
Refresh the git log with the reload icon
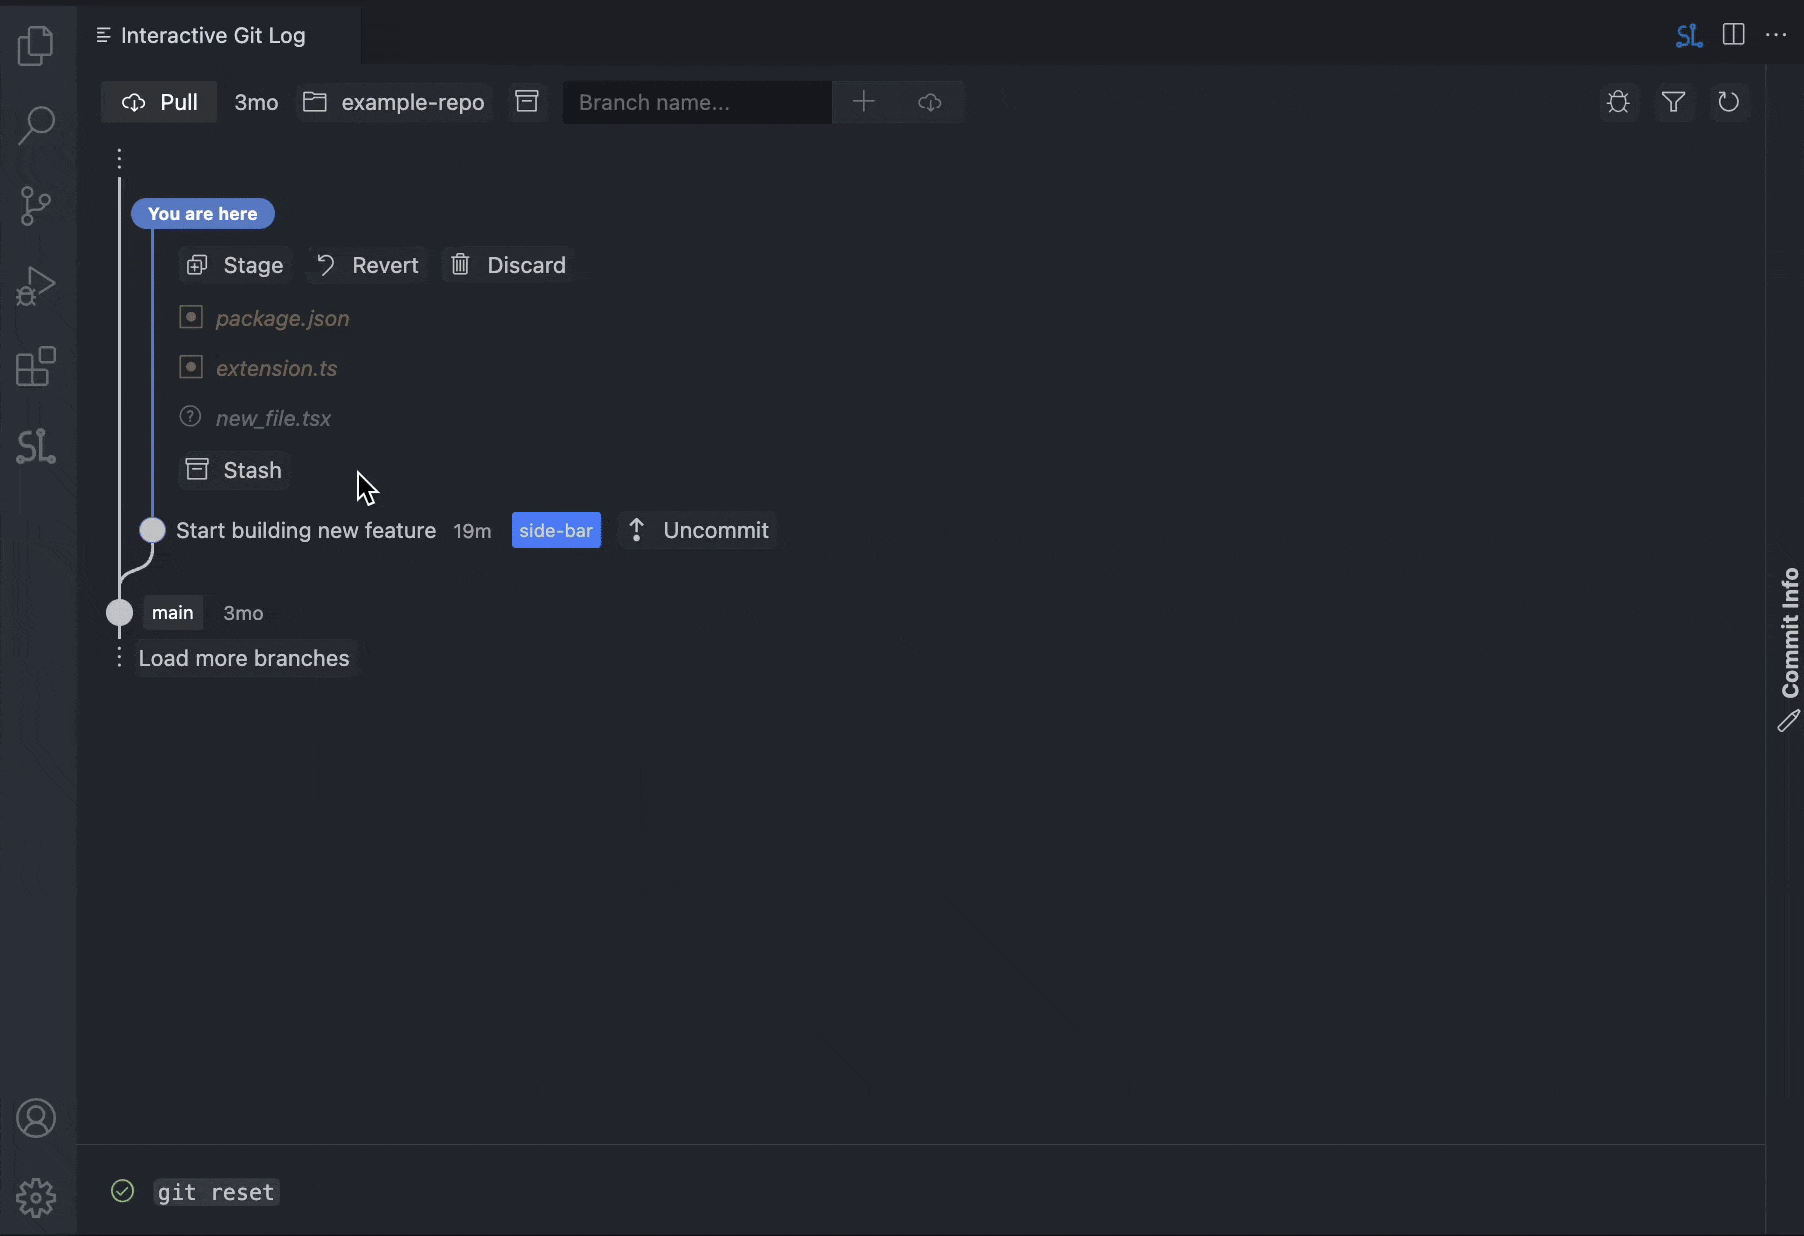click(x=1729, y=102)
